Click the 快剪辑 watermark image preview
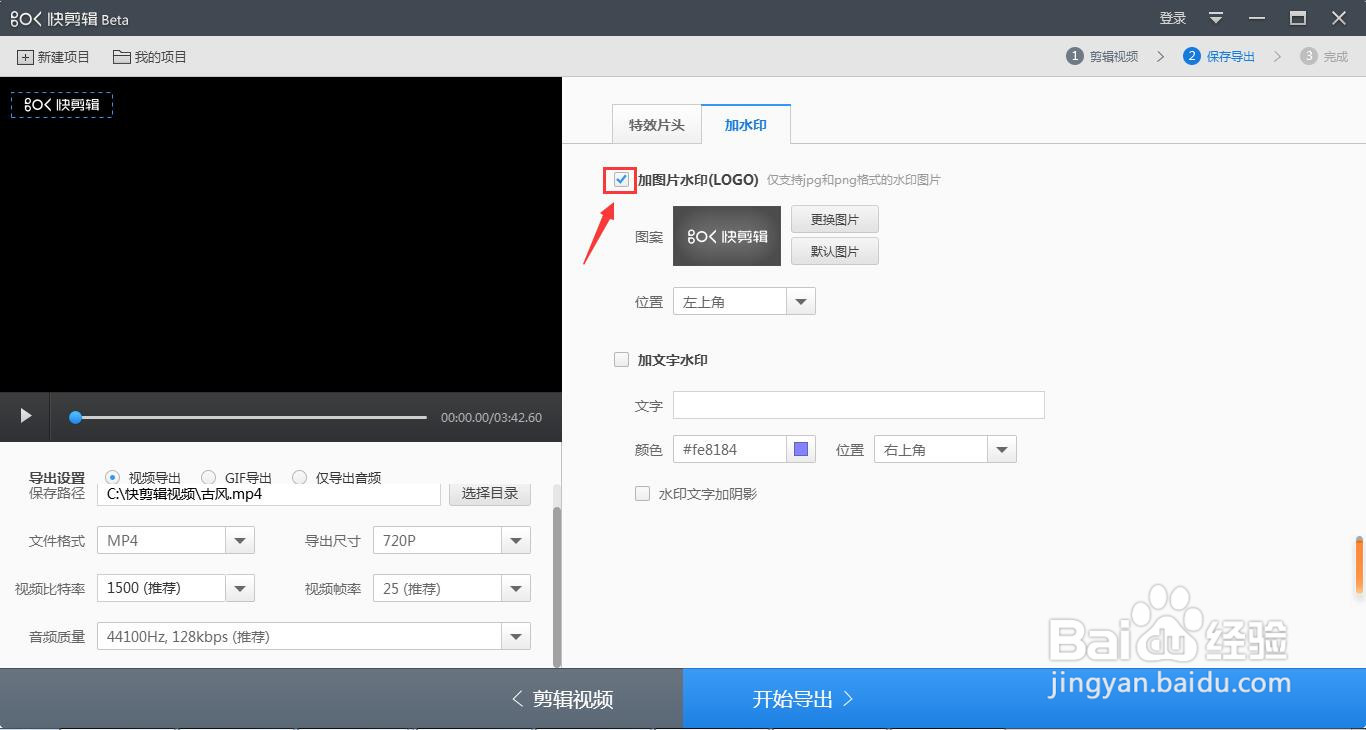The width and height of the screenshot is (1366, 730). click(726, 236)
